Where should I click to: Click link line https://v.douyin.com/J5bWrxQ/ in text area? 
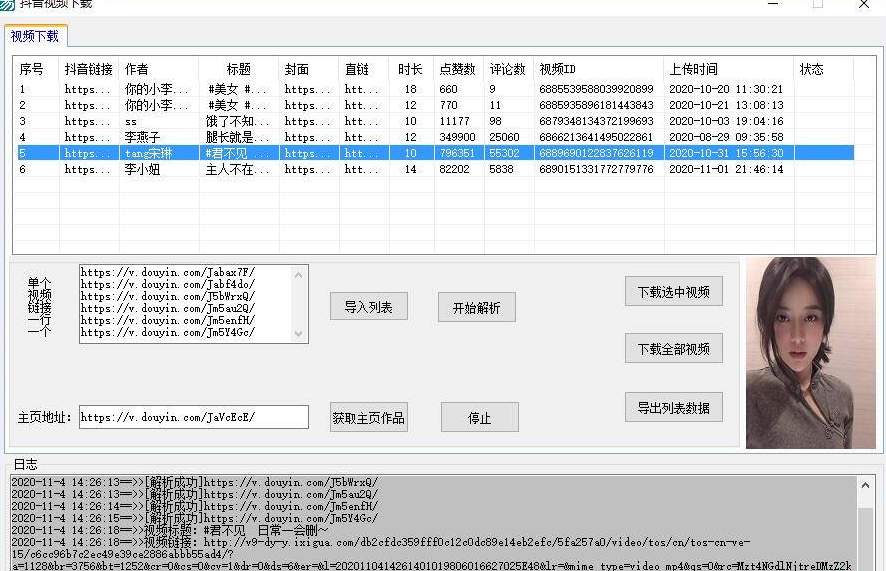(x=168, y=297)
